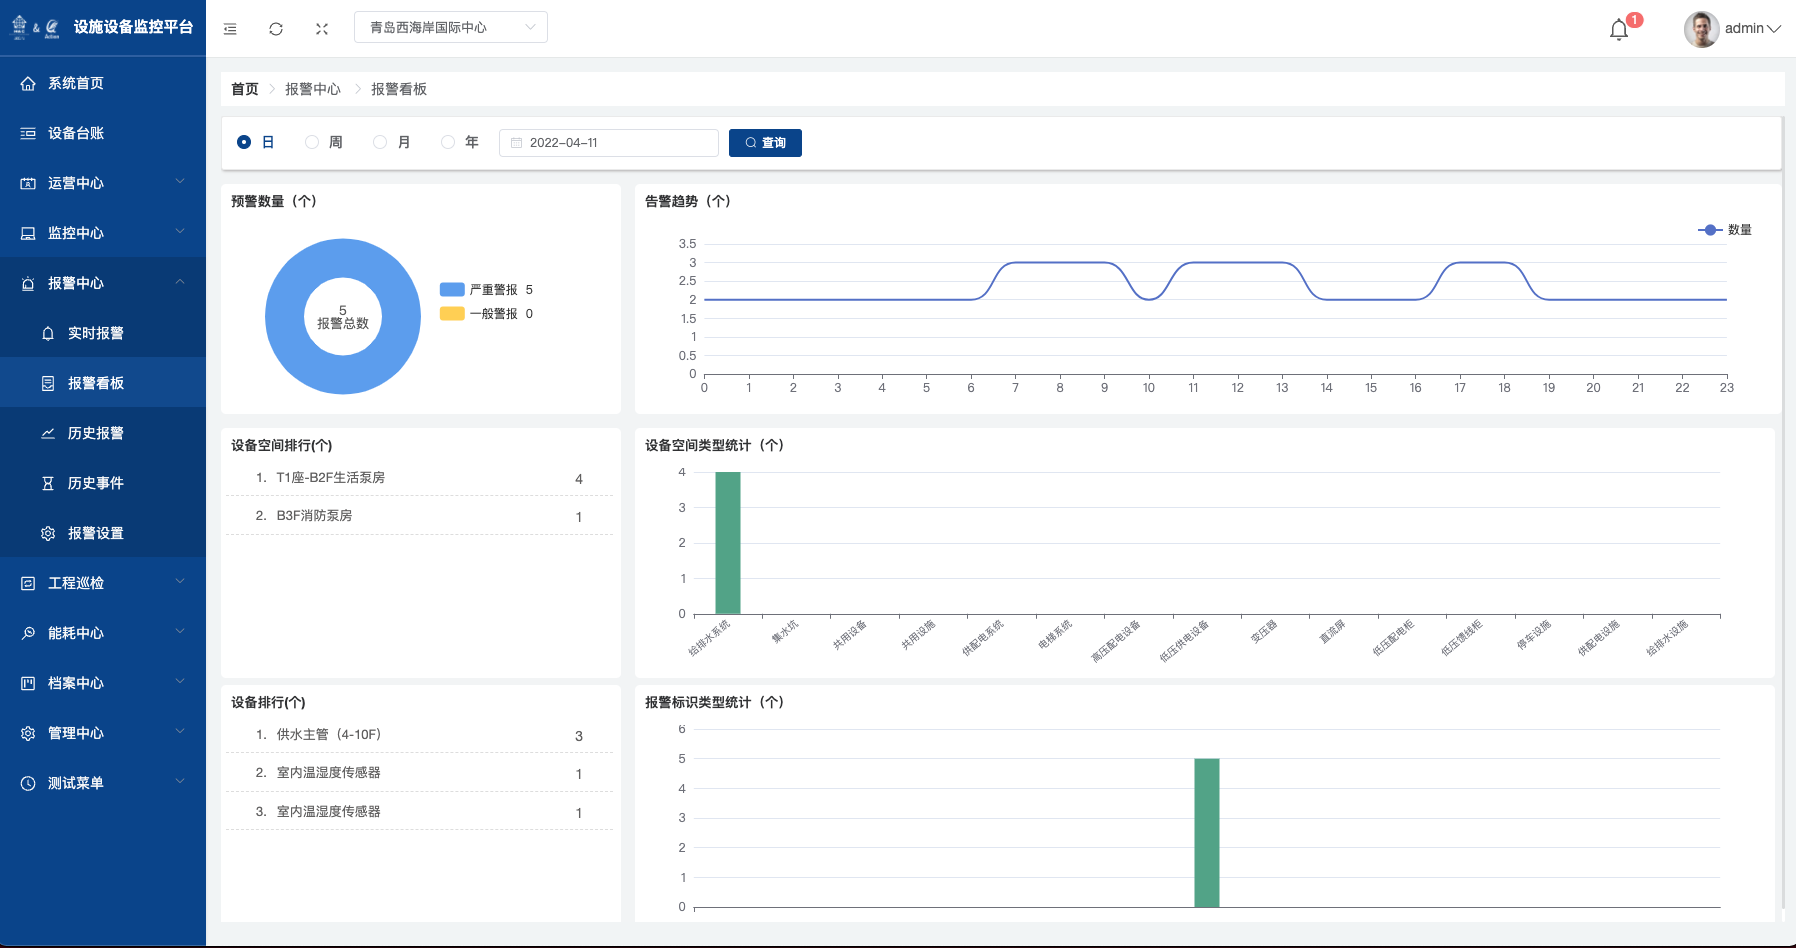Open the 实时报警 menu item

96,333
